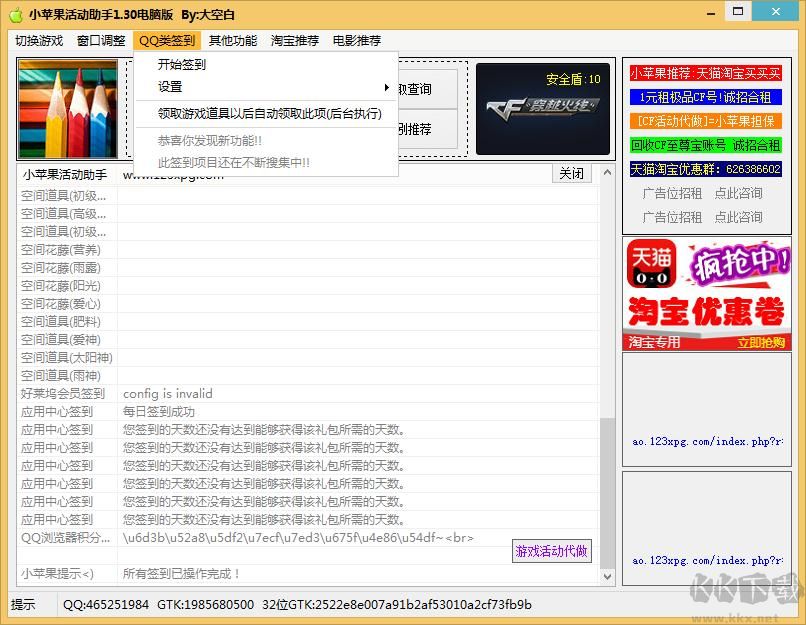Click the CF 穿越火线 game banner

[x=543, y=108]
